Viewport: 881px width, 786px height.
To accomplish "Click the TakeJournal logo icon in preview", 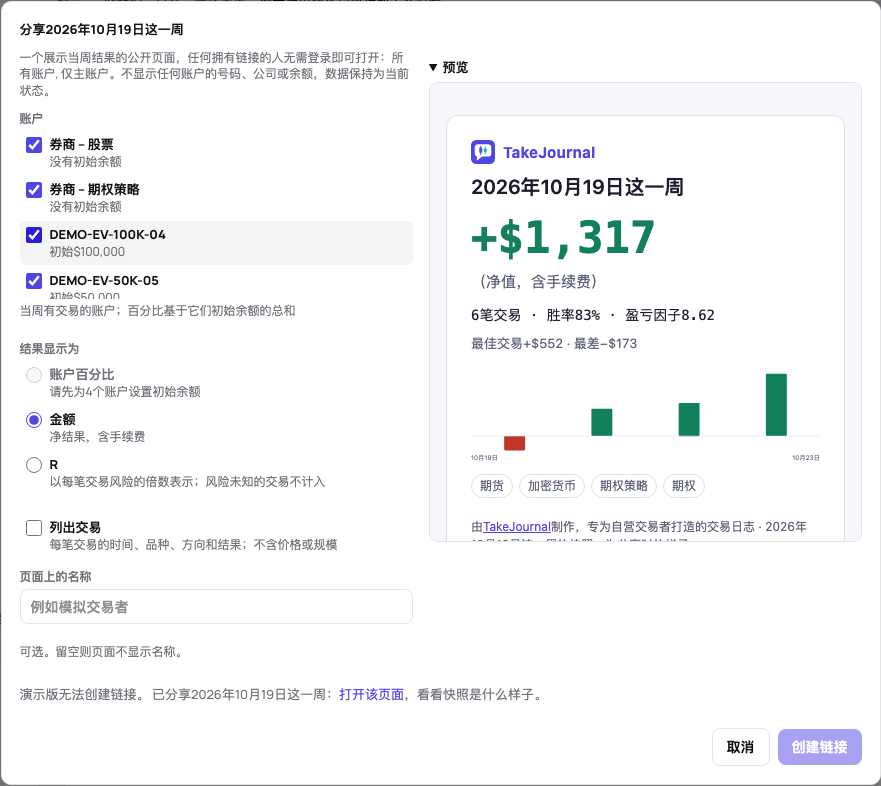I will (483, 152).
